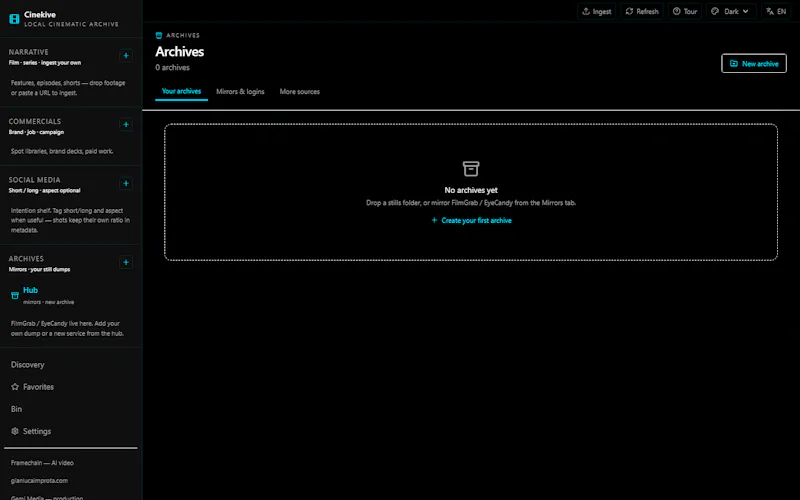Click the Refresh arrows icon
Image resolution: width=800 pixels, height=500 pixels.
(x=630, y=11)
